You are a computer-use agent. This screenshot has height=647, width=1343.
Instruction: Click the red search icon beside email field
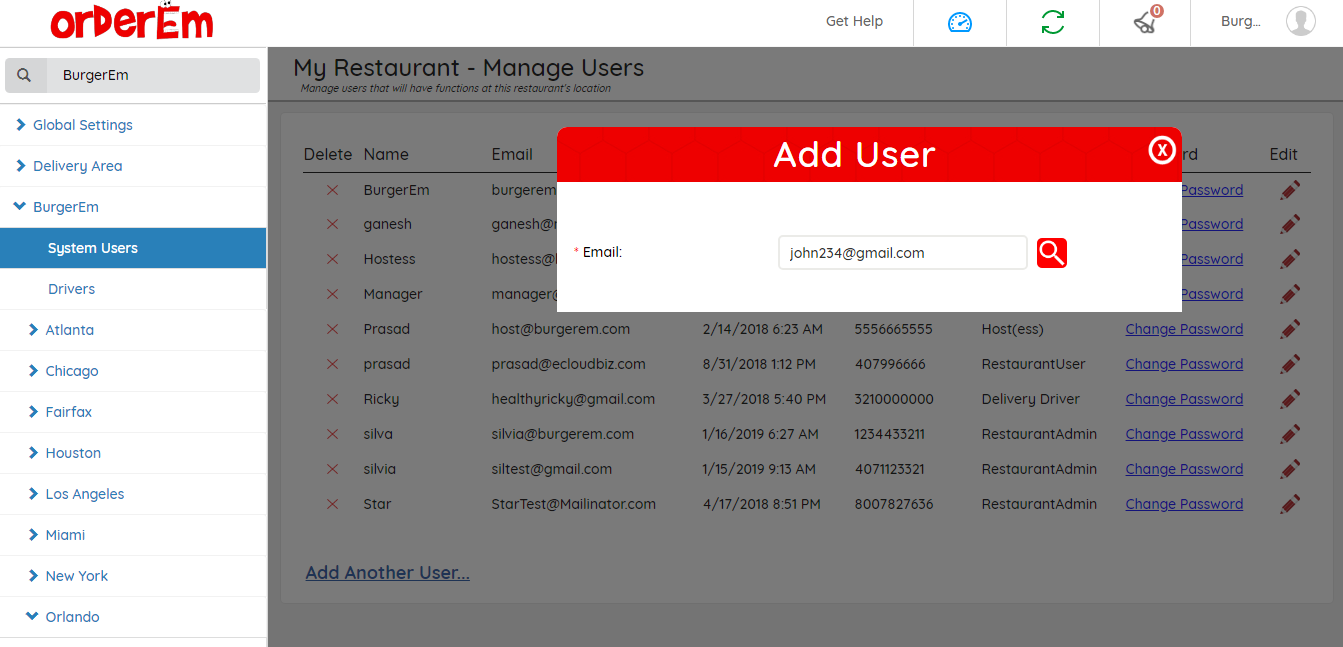point(1051,253)
